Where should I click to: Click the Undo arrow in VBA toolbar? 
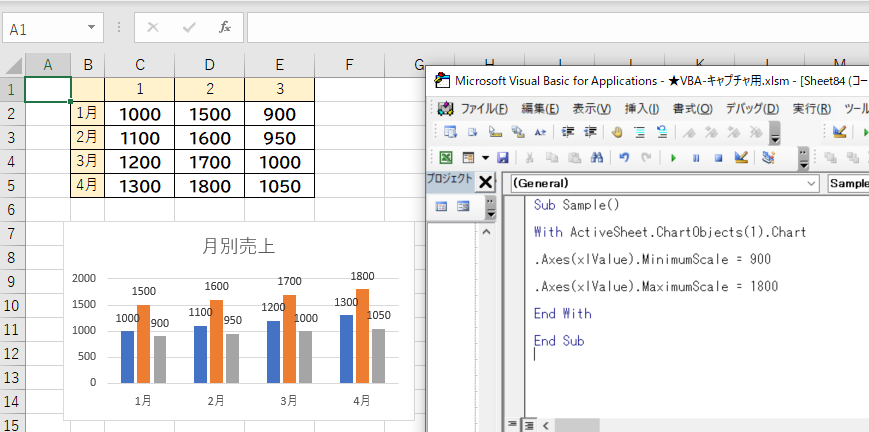coord(624,157)
